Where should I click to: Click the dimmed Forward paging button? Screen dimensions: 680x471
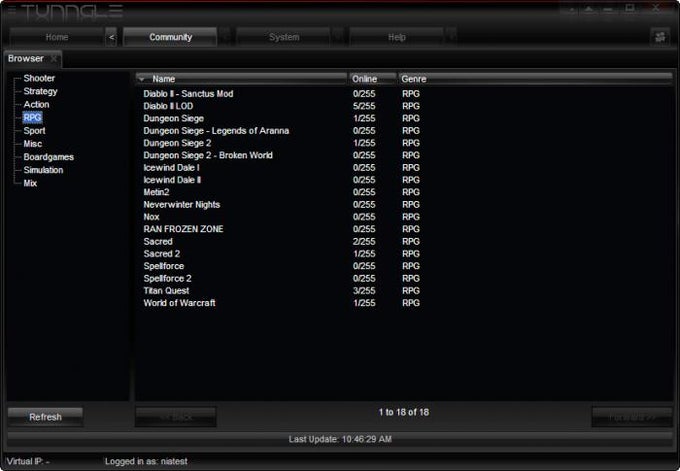[x=632, y=417]
